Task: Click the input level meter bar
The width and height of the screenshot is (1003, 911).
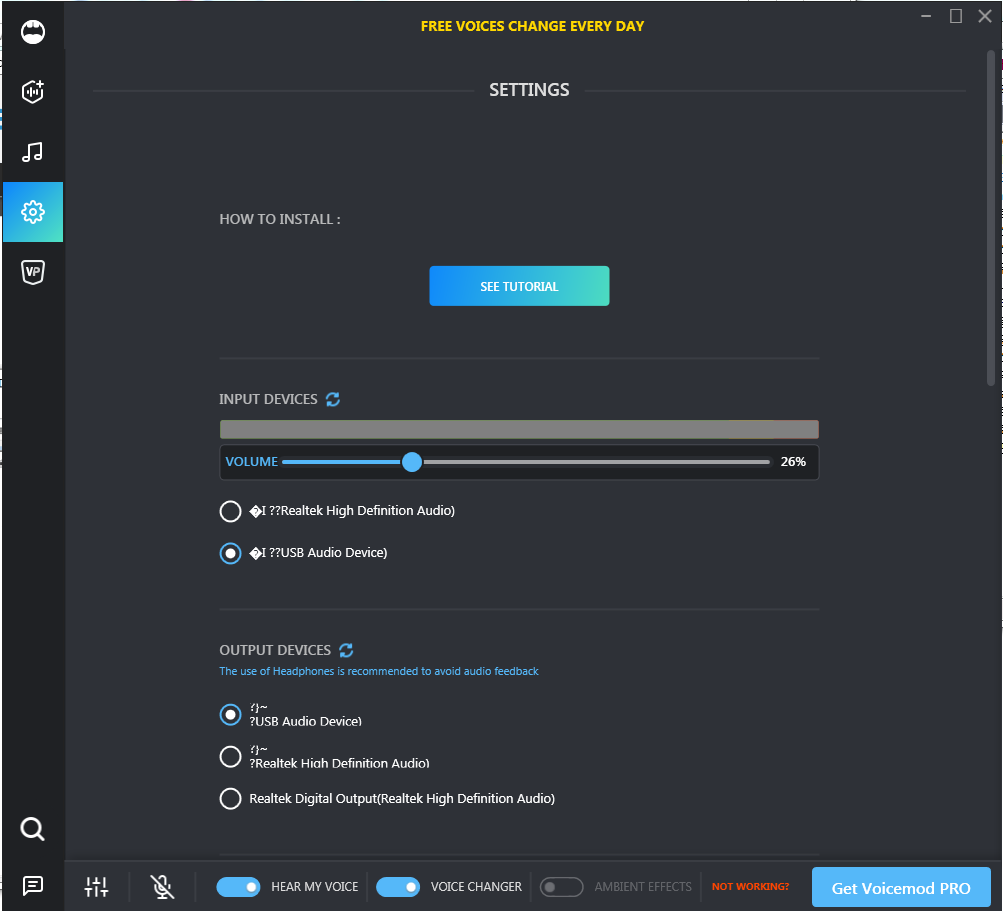Action: tap(519, 429)
